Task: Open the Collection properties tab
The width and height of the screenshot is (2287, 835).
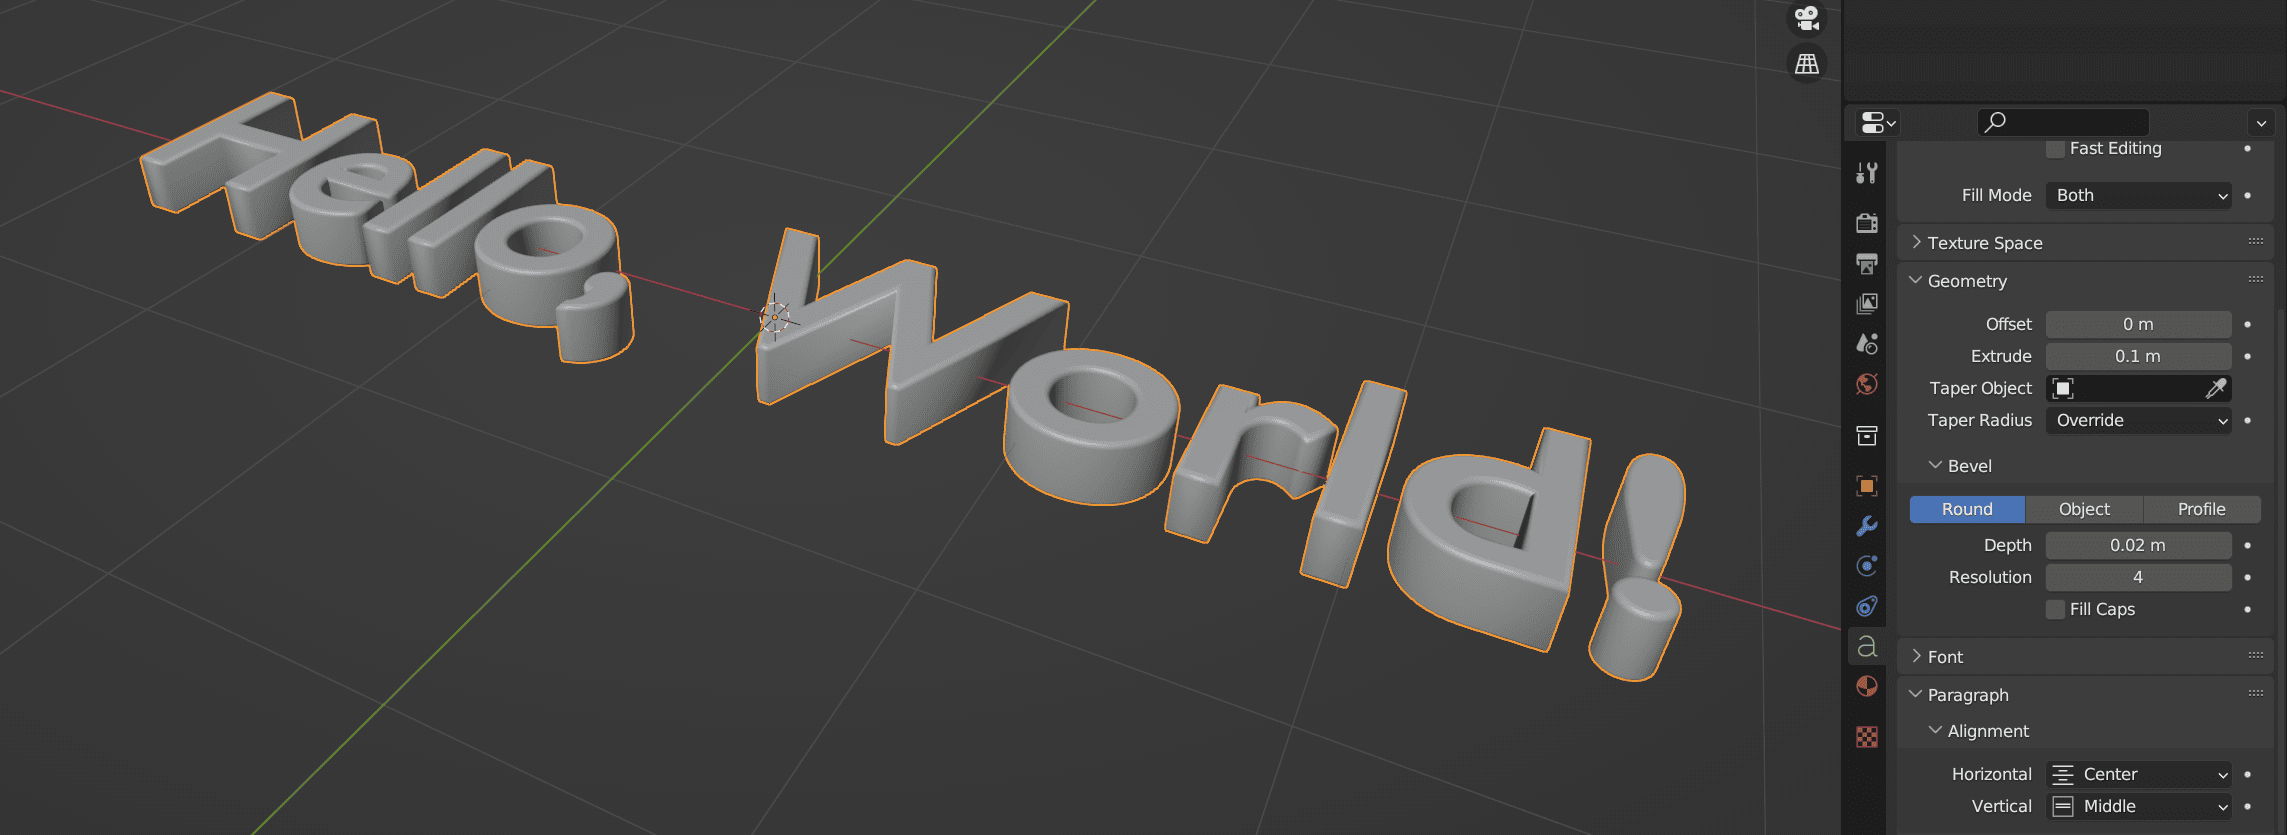Action: 1866,435
